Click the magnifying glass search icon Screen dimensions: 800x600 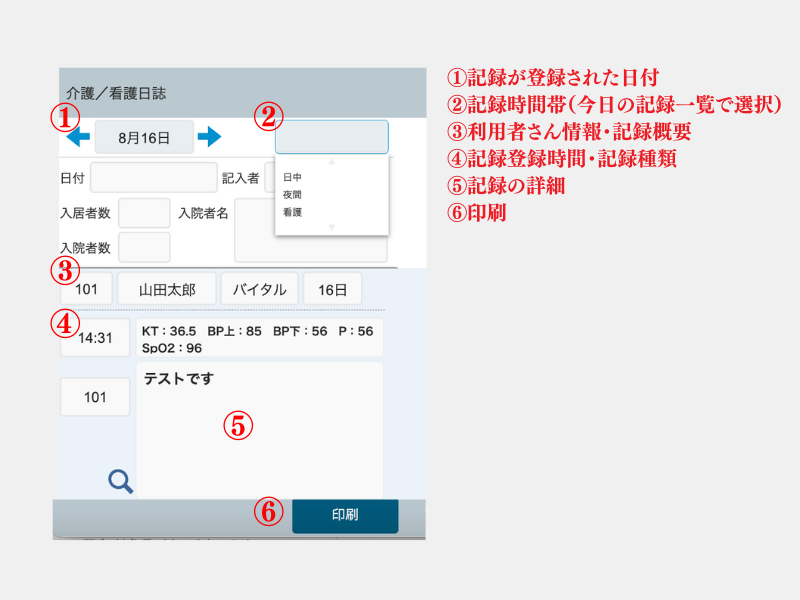(121, 482)
